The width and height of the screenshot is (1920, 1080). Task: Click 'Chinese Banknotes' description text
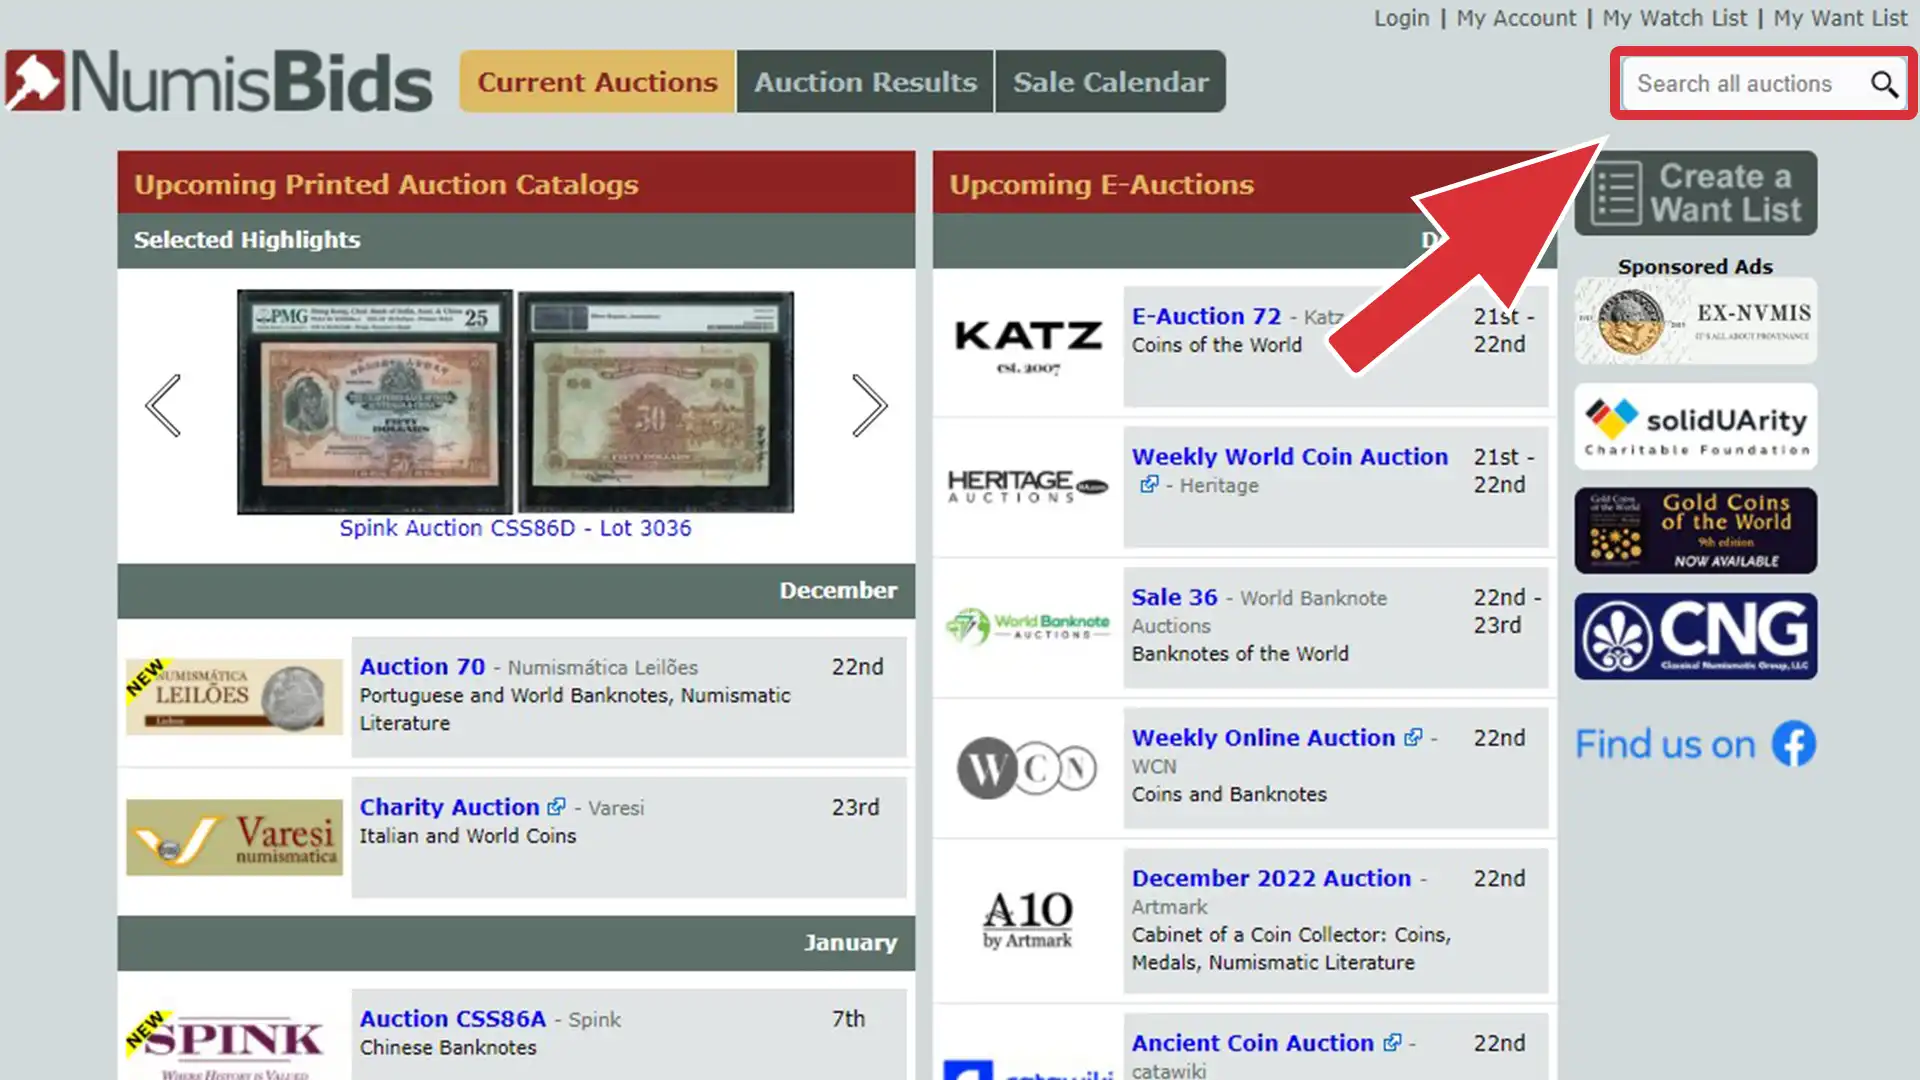pos(448,1047)
